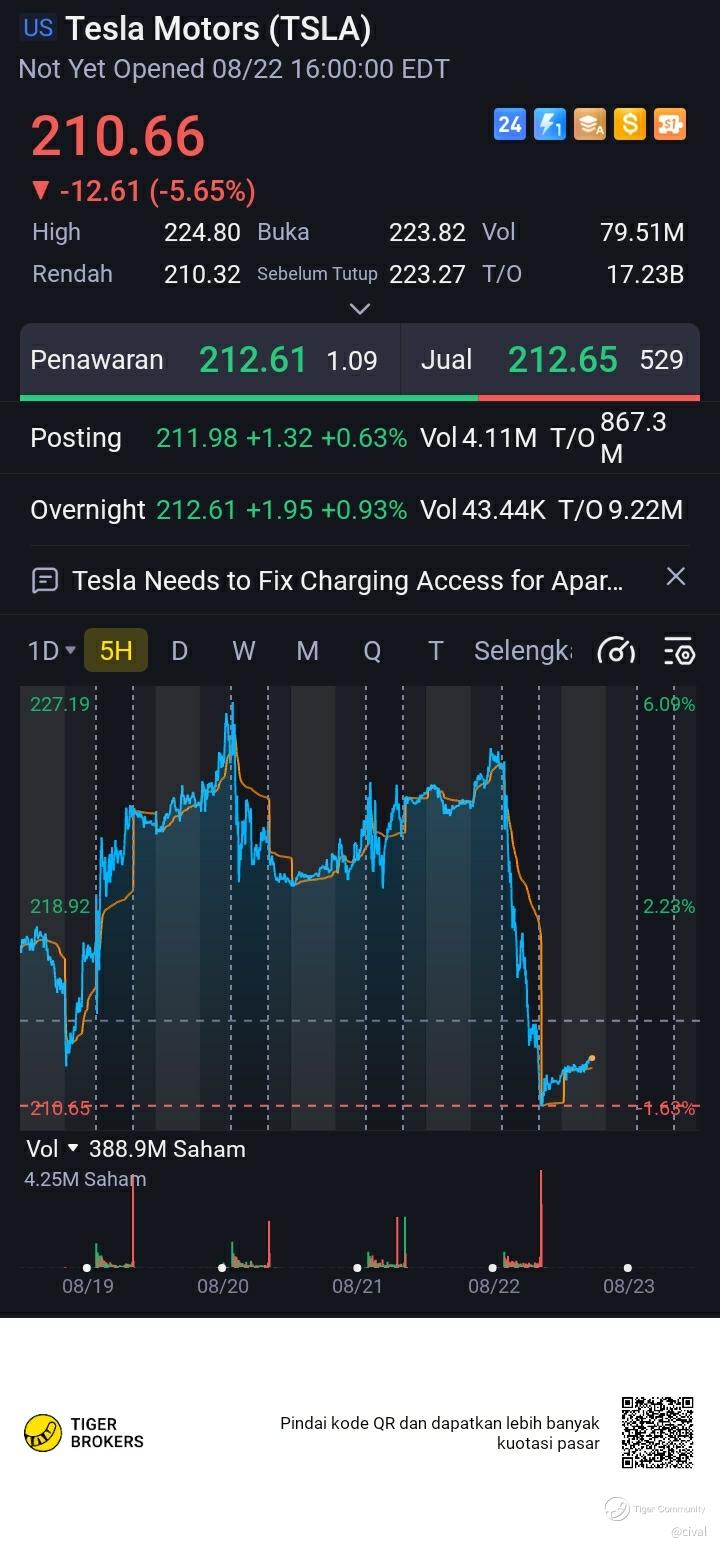Open the Tesla charging access news headline

pos(348,580)
